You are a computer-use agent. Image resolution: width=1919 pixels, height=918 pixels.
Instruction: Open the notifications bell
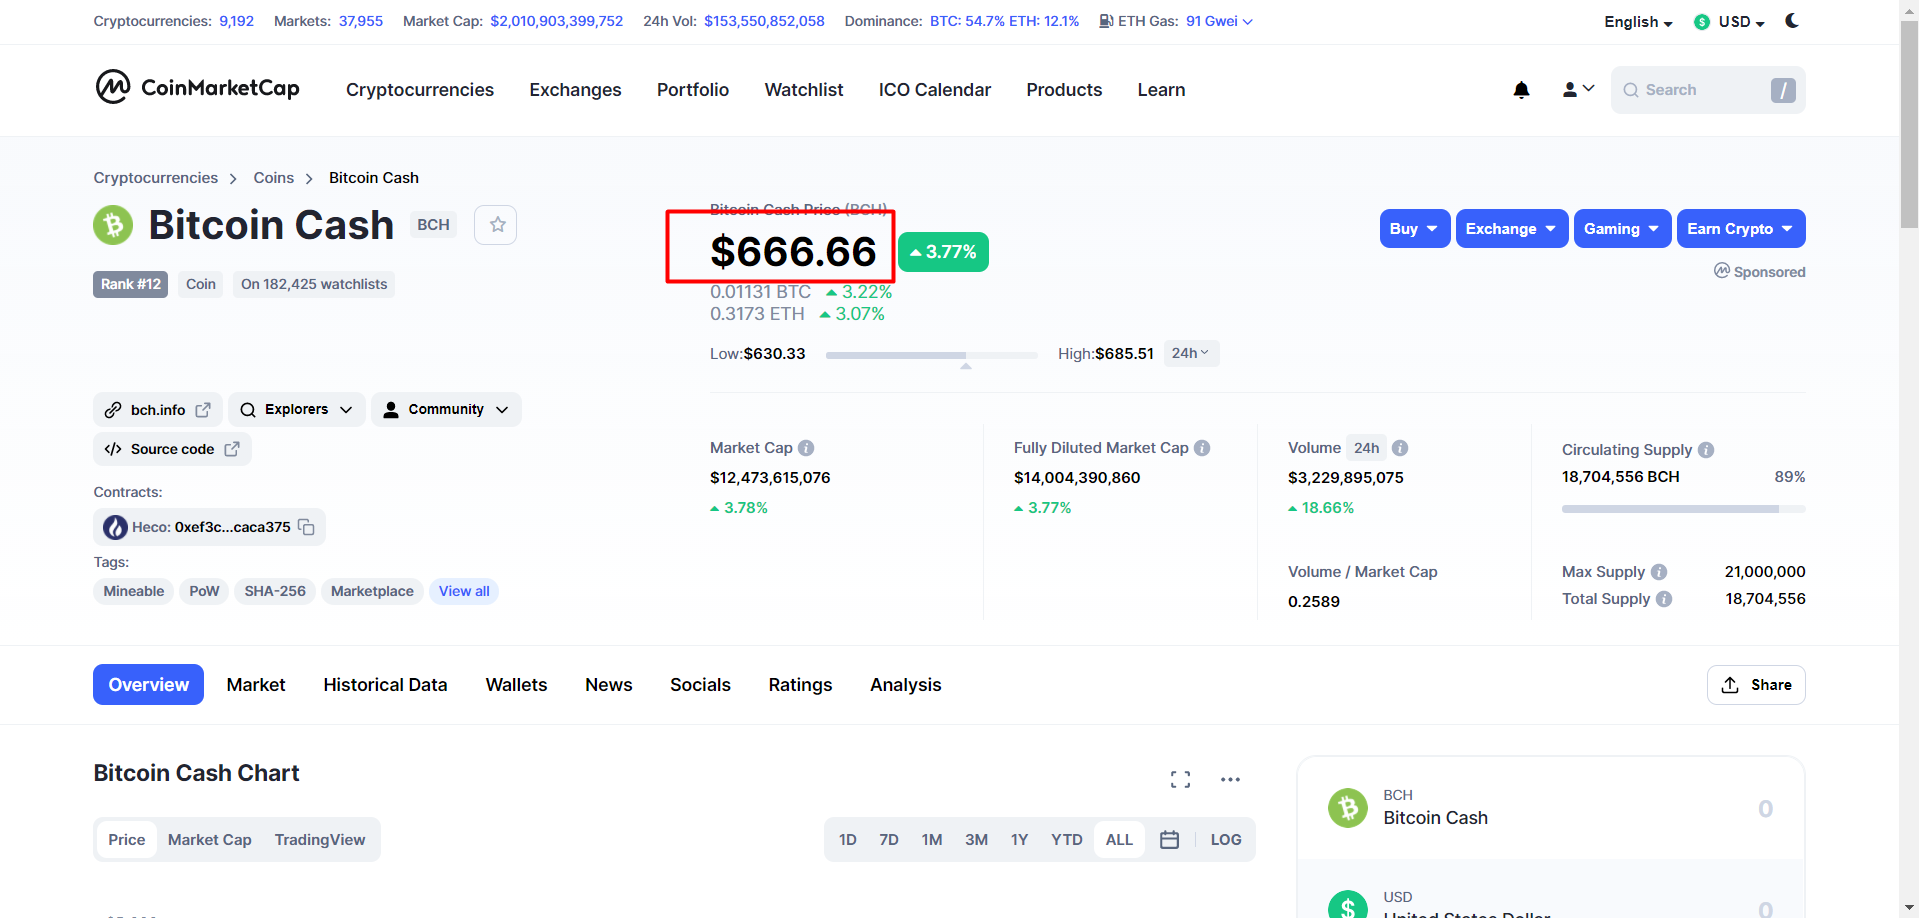click(x=1521, y=90)
